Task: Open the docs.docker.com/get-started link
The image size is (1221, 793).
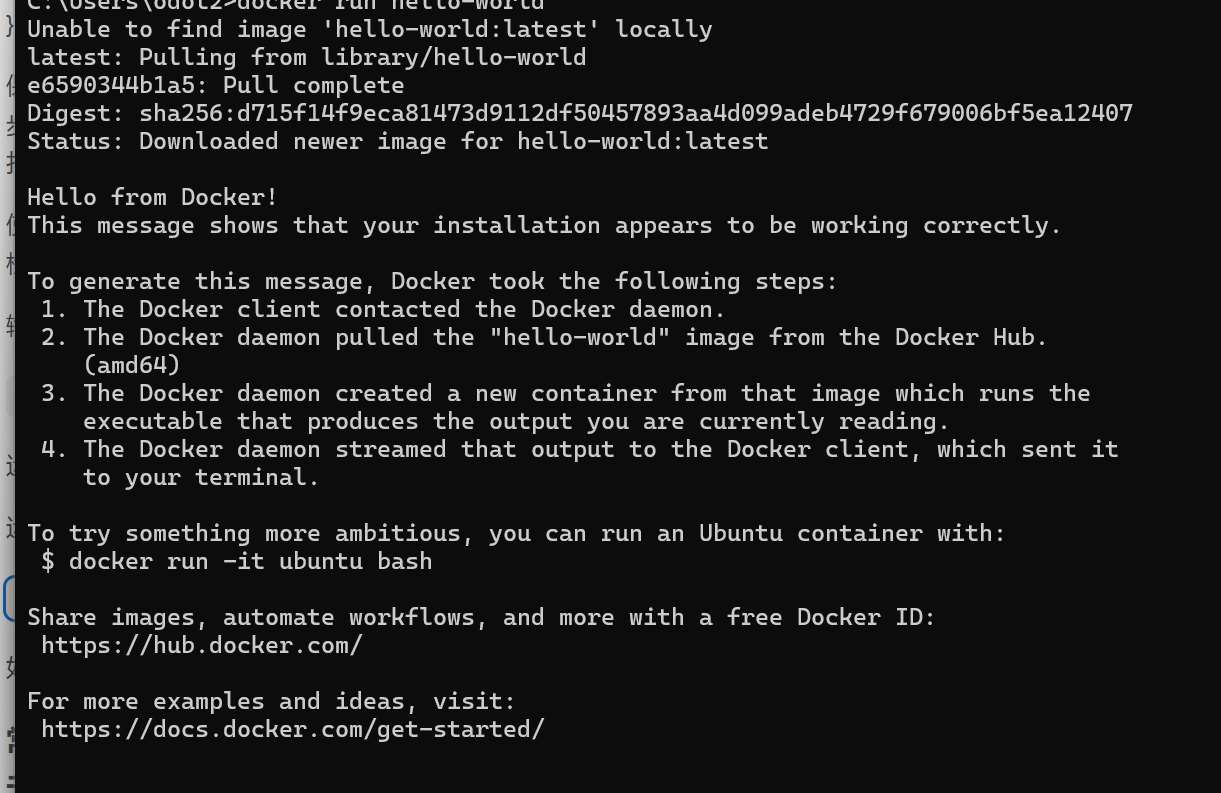Action: coord(293,729)
